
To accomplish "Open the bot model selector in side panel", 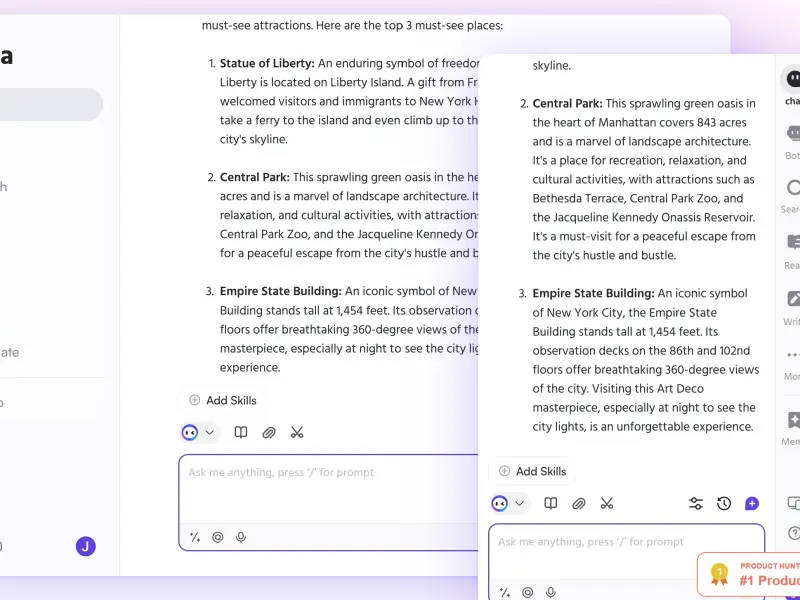I will pos(509,504).
